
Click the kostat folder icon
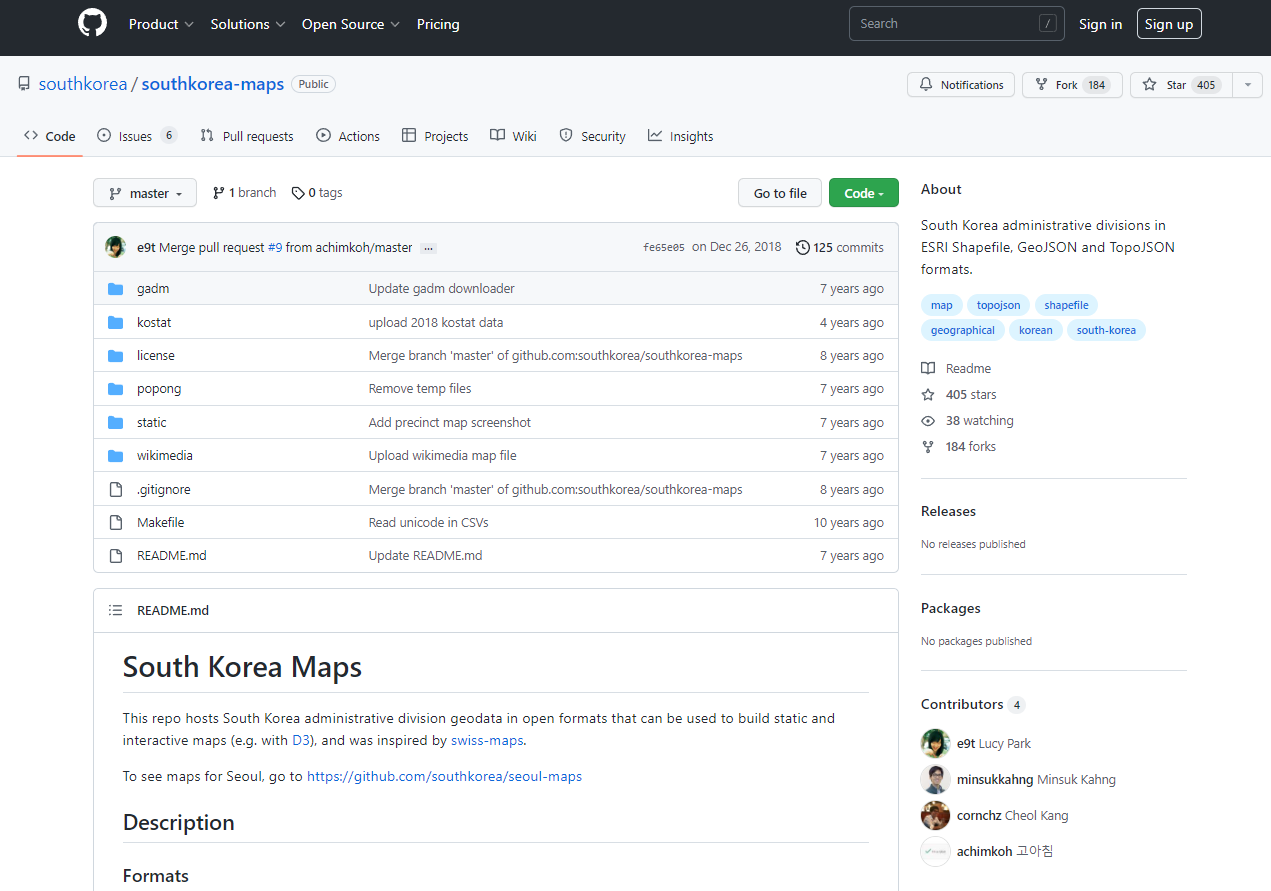click(115, 322)
